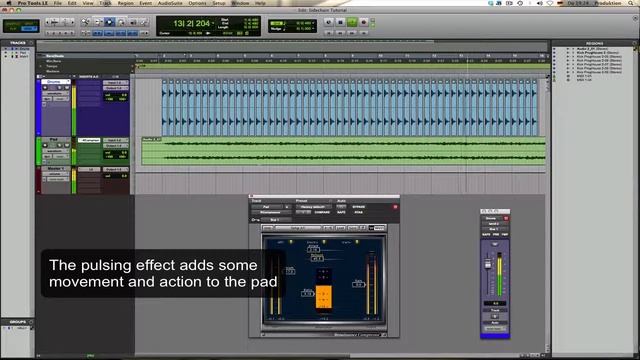The image size is (640, 360).
Task: Click the red target button in Drums output window
Action: coord(506,218)
